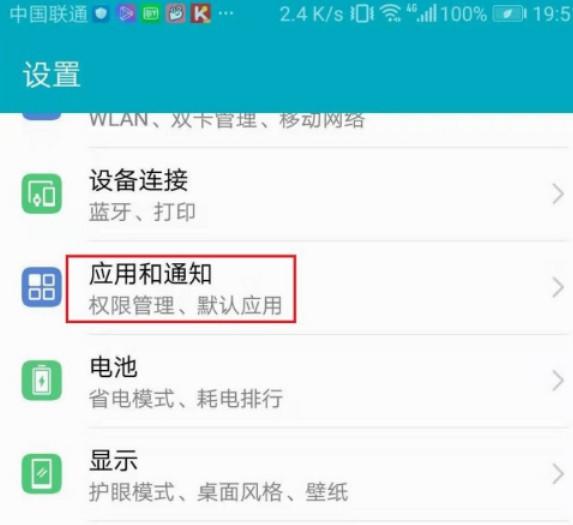This screenshot has height=525, width=573.
Task: Open the 应用和通知 settings entry
Action: pos(286,288)
